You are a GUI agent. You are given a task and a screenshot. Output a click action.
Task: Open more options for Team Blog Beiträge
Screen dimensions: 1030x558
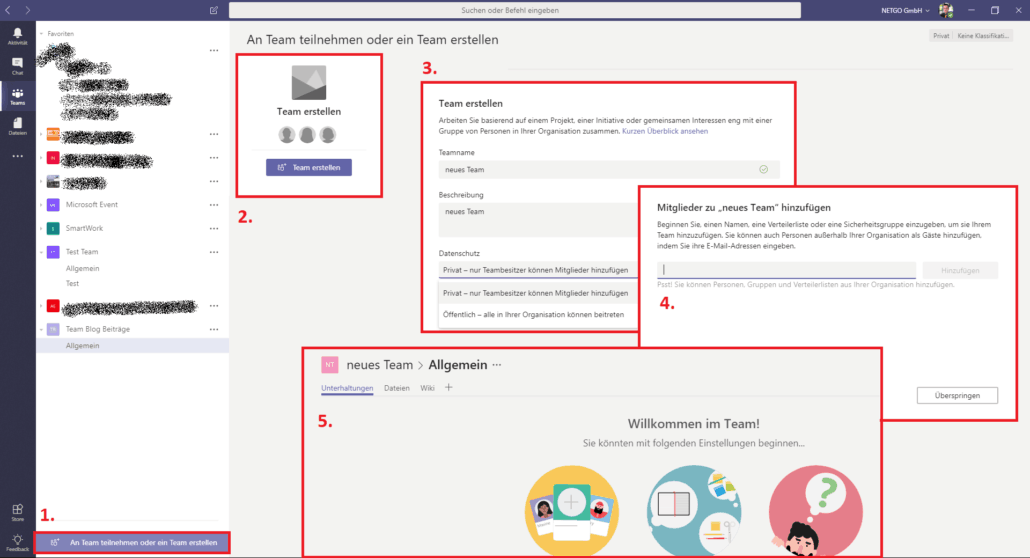coord(214,329)
